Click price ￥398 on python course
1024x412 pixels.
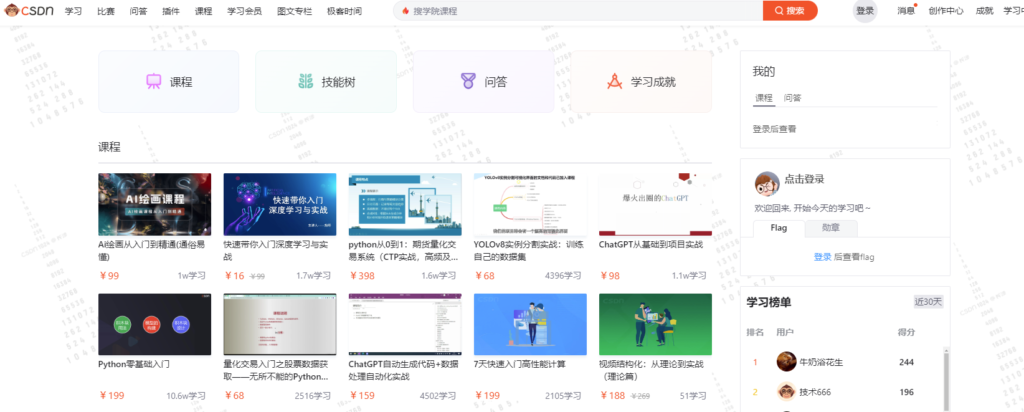point(362,276)
